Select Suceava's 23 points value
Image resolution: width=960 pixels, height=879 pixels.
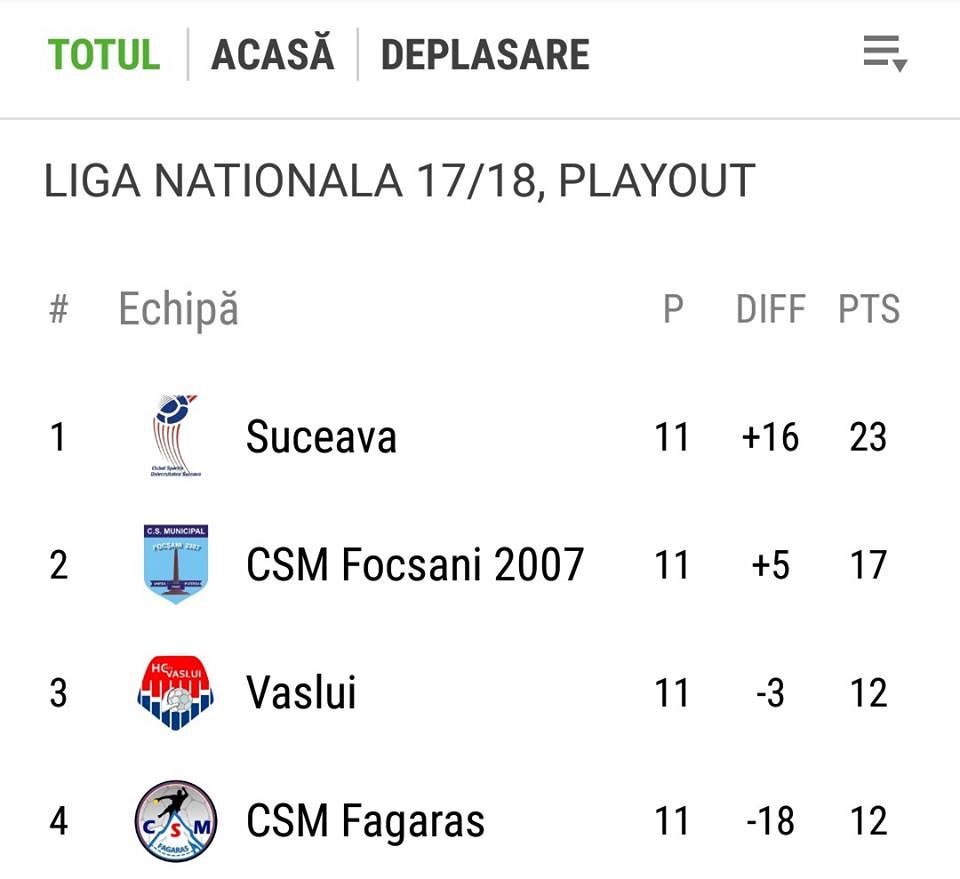pyautogui.click(x=868, y=437)
